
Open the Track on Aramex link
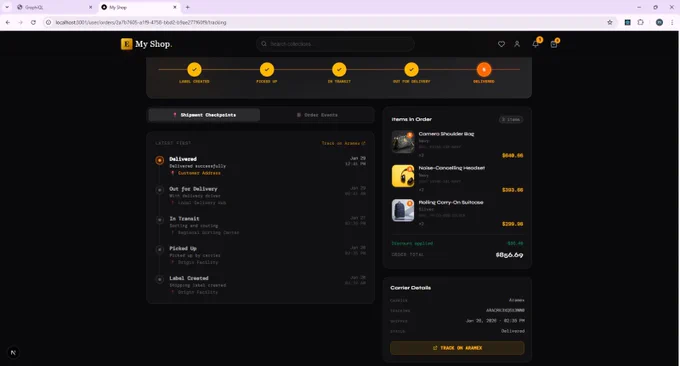point(343,143)
